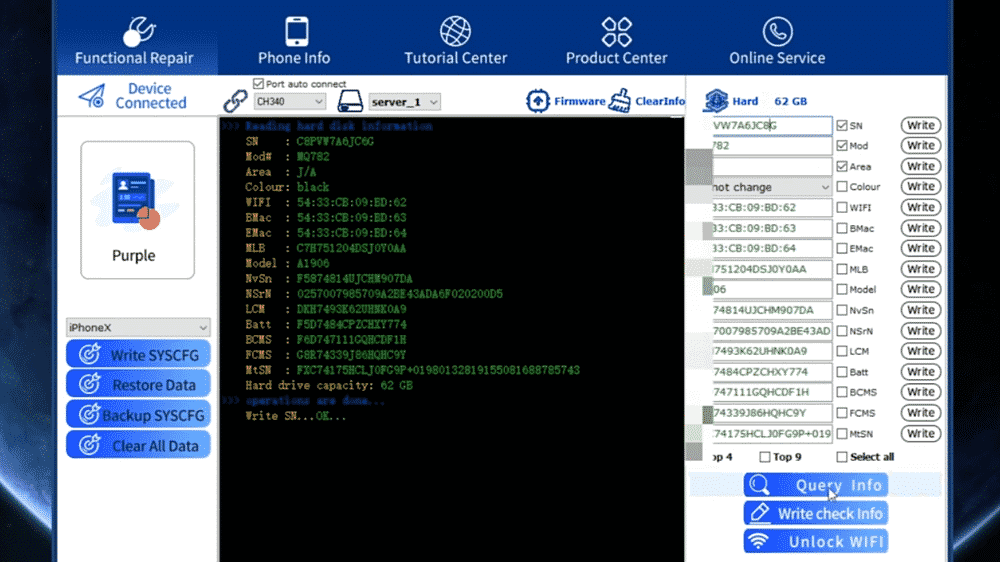
Task: Expand the iPhoneX model dropdown
Action: pyautogui.click(x=138, y=327)
